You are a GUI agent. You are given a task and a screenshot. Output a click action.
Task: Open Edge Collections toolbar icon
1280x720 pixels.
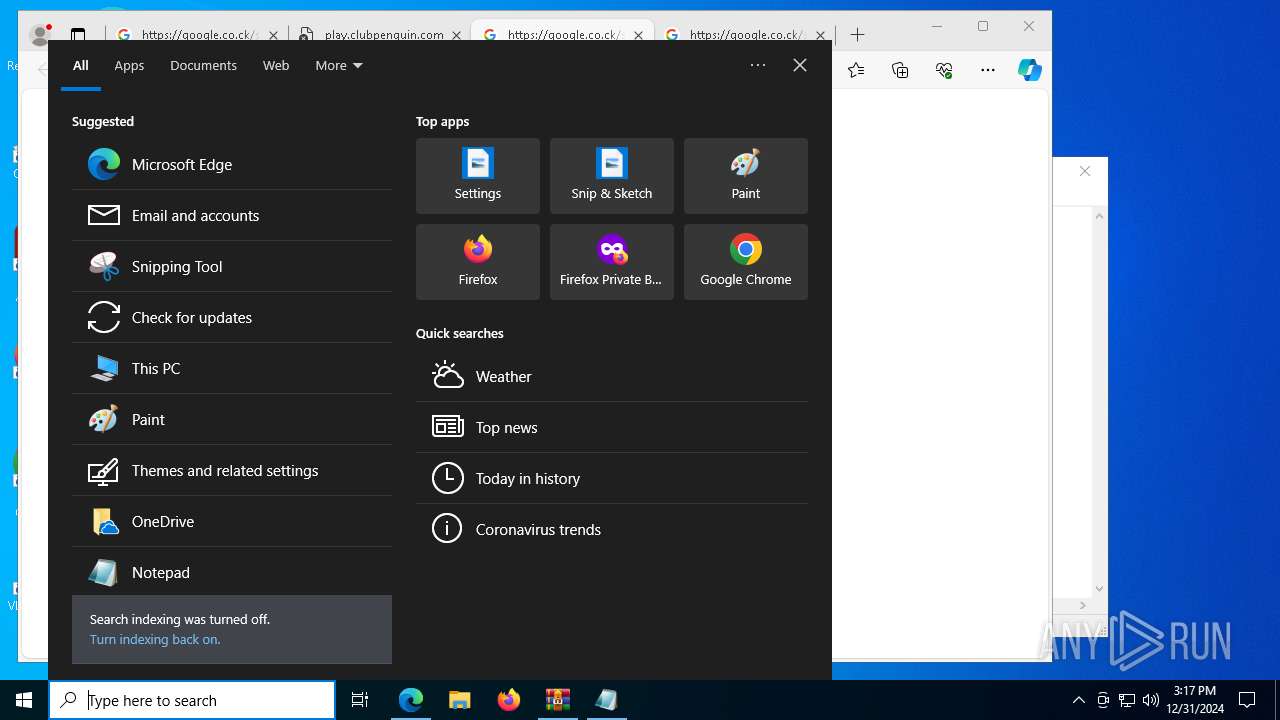[900, 70]
